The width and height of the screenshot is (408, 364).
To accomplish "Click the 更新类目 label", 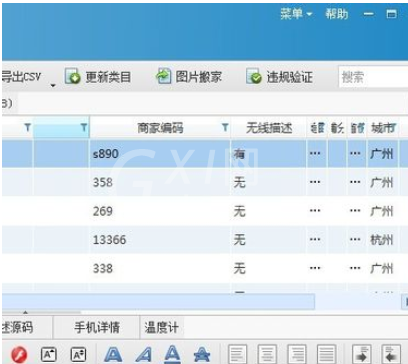I will point(108,77).
